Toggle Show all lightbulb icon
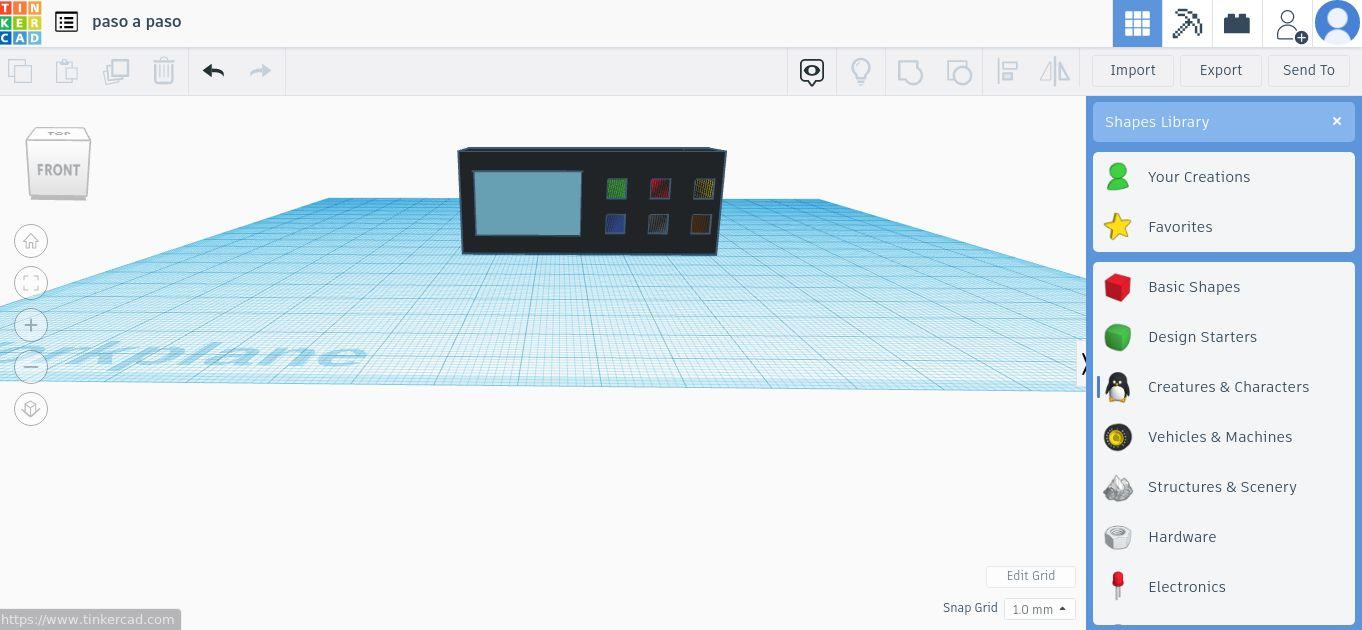Viewport: 1362px width, 630px height. pos(861,71)
